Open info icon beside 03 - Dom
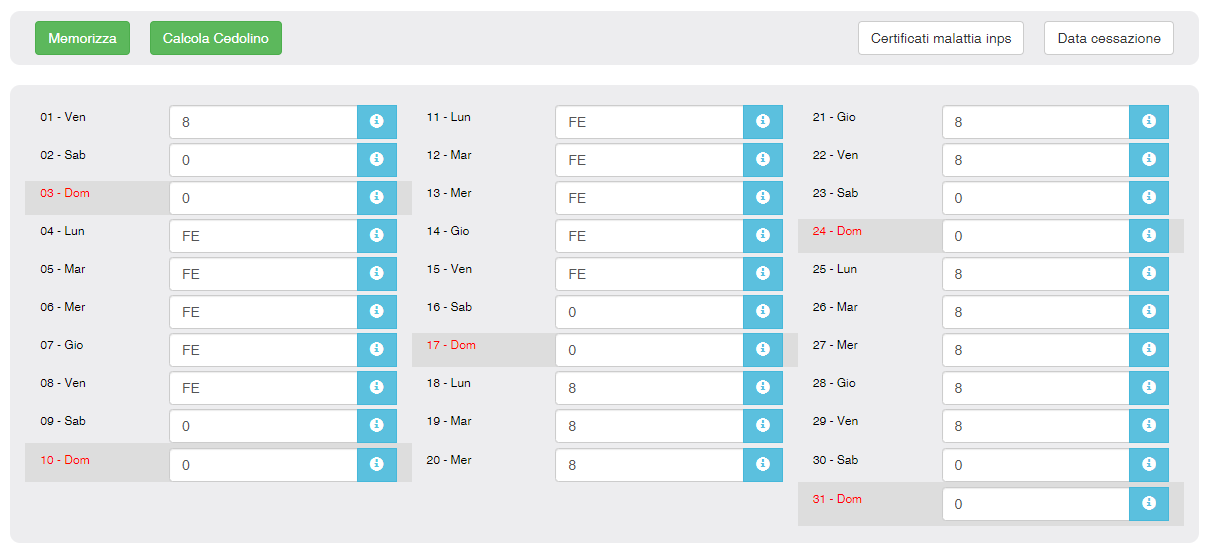1207x554 pixels. (376, 198)
